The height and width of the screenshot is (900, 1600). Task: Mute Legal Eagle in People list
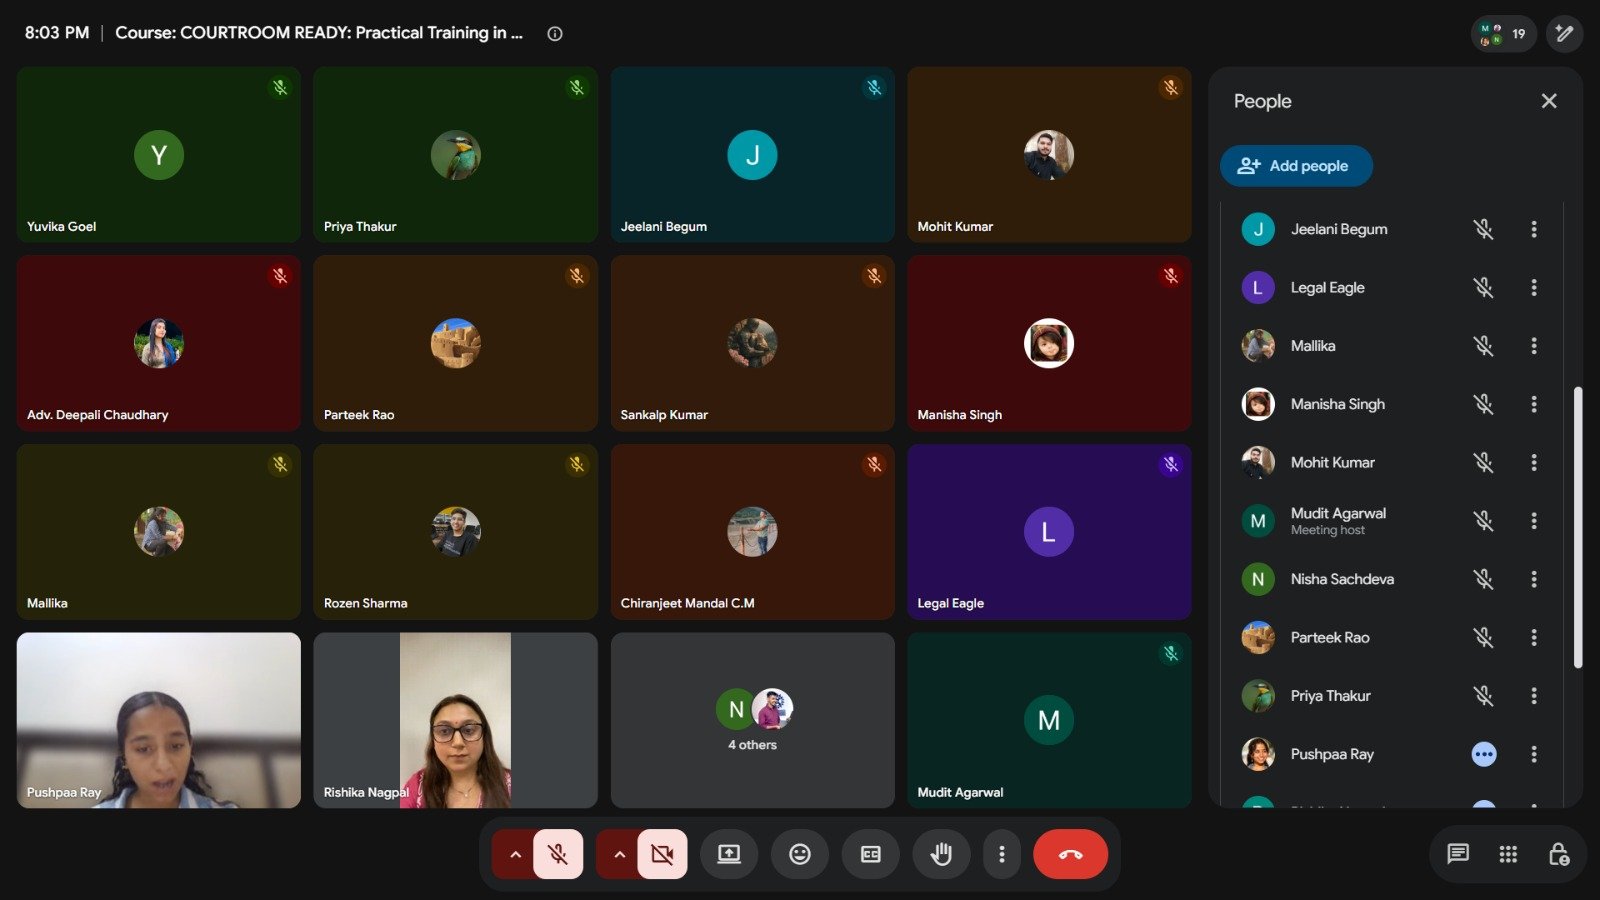1483,287
